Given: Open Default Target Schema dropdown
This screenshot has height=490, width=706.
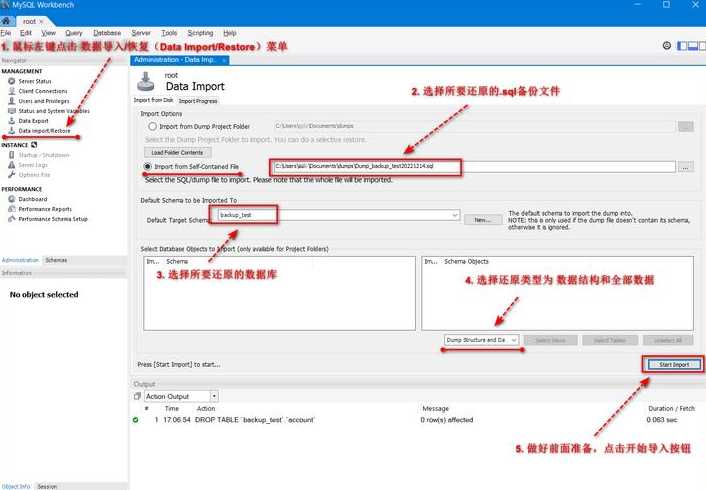Looking at the screenshot, I should [455, 215].
